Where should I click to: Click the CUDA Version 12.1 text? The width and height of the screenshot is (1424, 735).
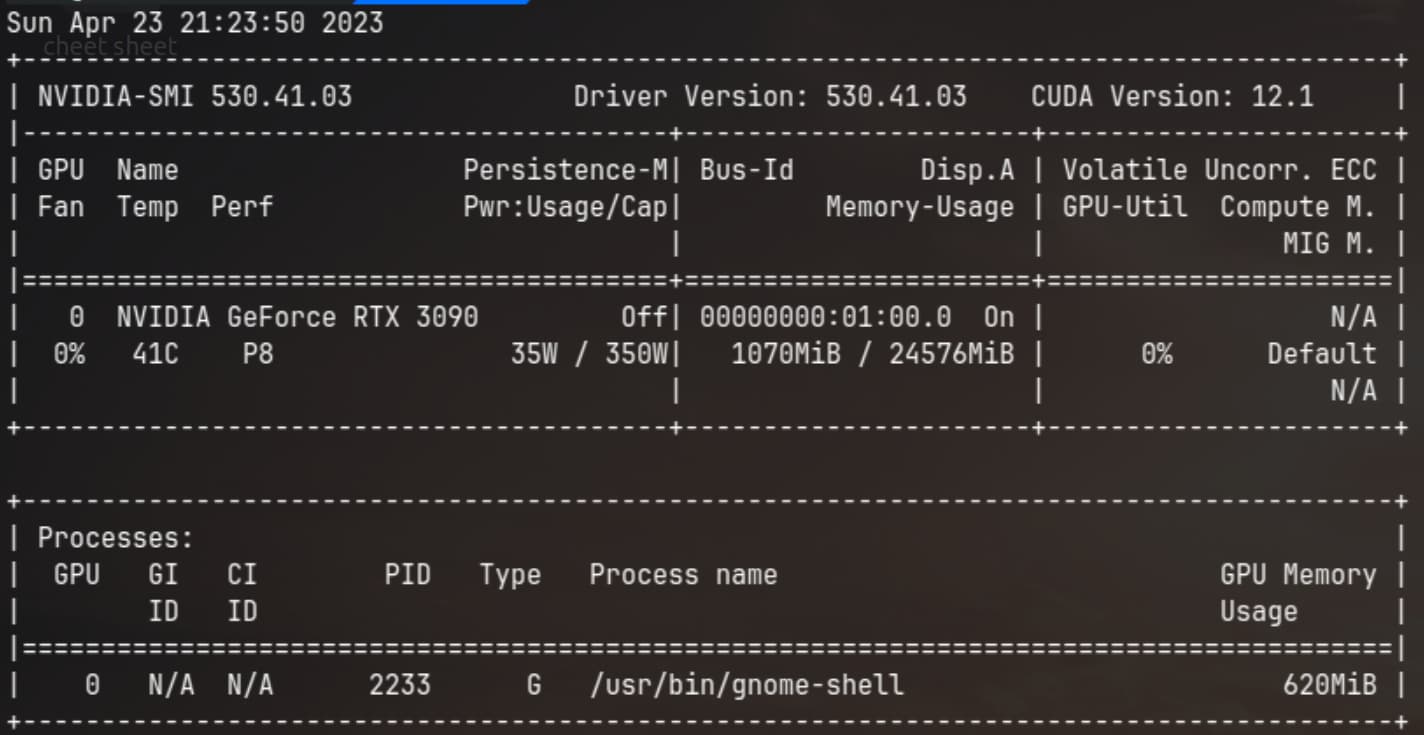pos(1172,96)
